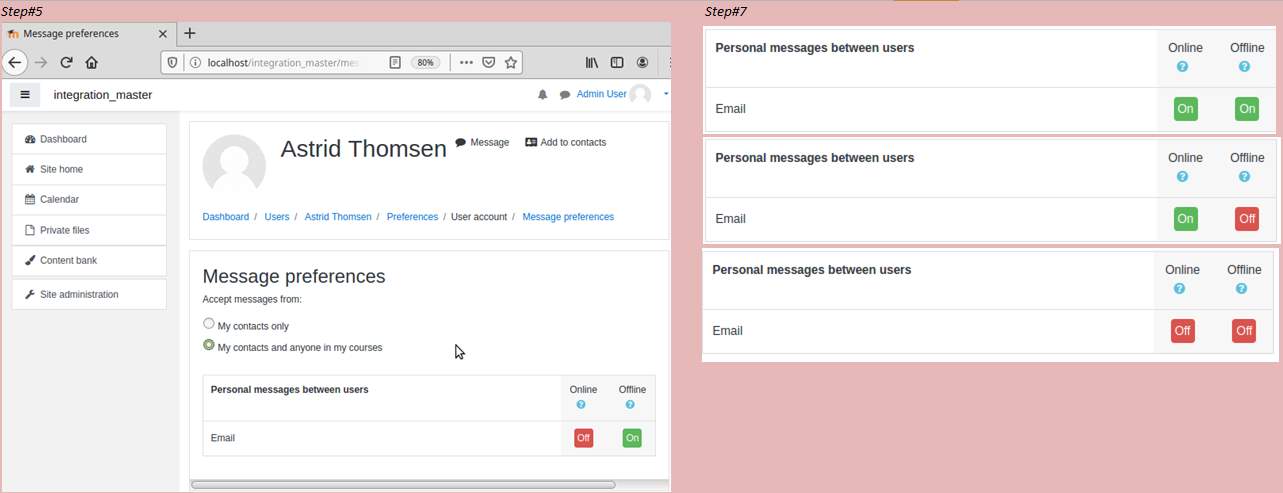1283x493 pixels.
Task: Show site information via the info icon
Action: pos(195,62)
